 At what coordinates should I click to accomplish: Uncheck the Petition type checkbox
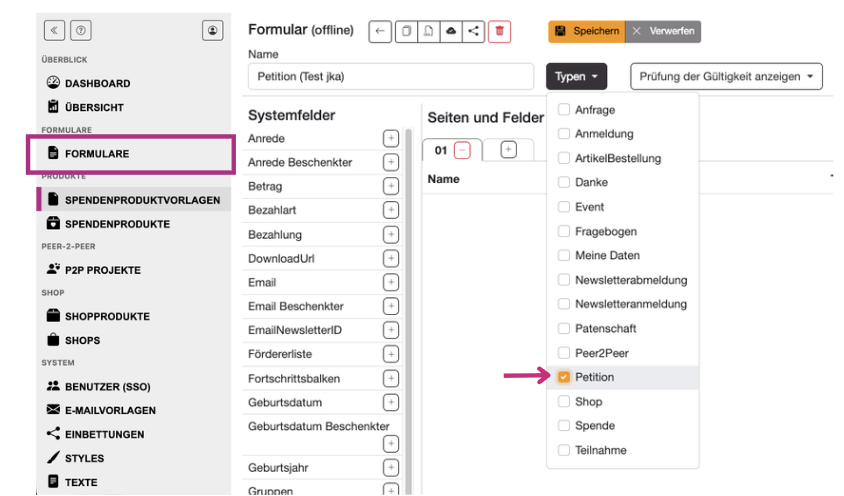(564, 377)
